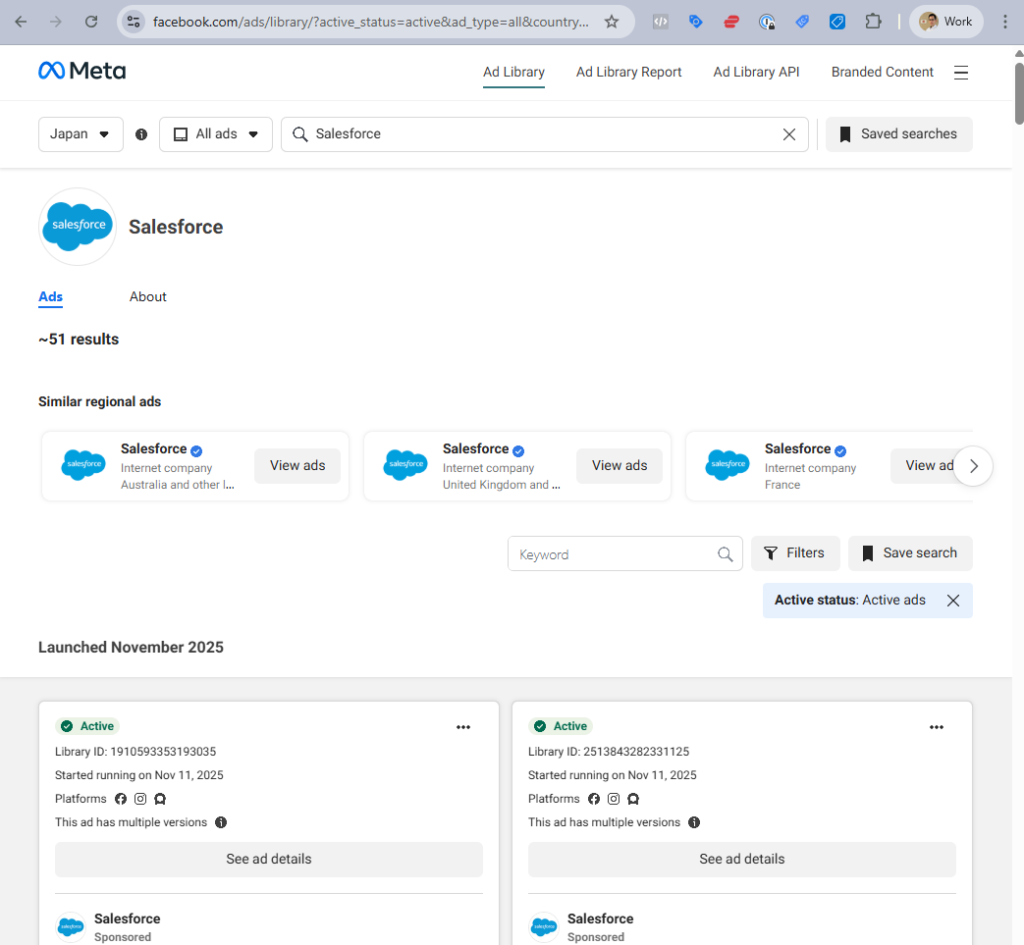1024x945 pixels.
Task: Click See ad details on first ad
Action: coord(268,859)
